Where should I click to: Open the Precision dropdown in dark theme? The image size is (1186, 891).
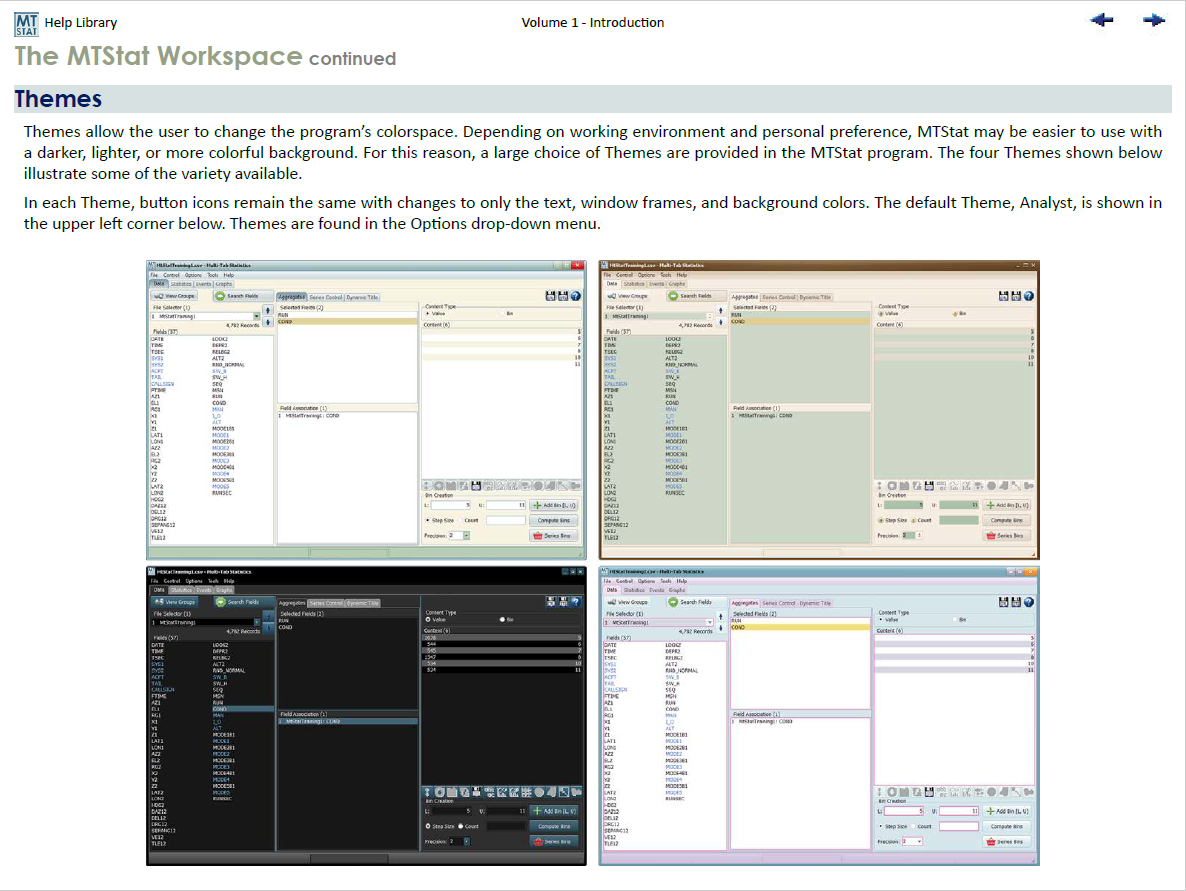pyautogui.click(x=465, y=842)
